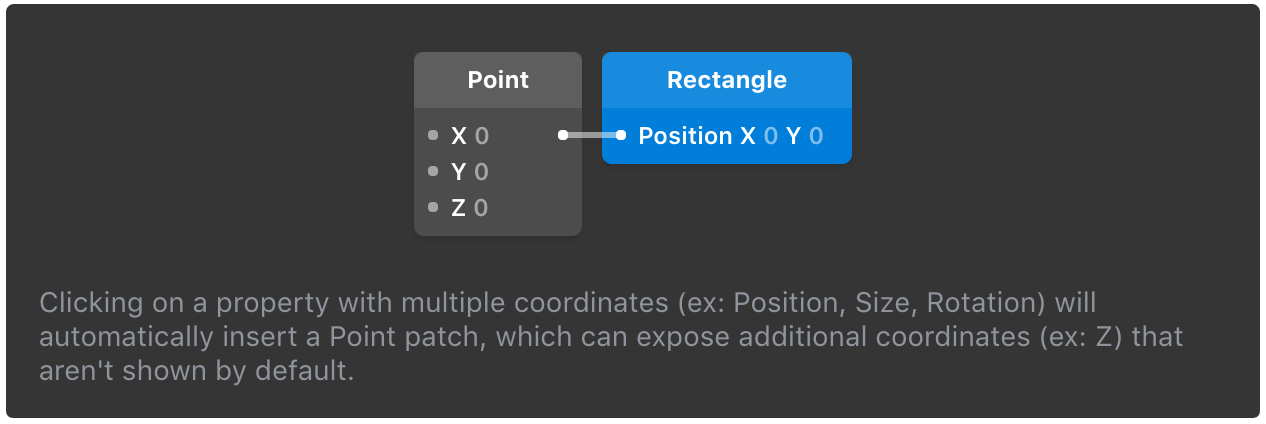Edit the X value in Point patch

point(482,136)
